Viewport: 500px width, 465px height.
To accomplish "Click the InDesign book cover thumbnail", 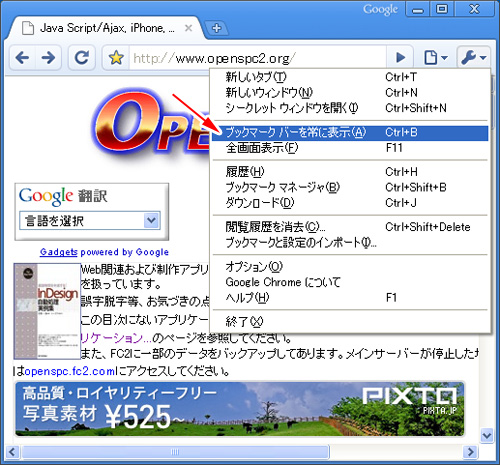I will pos(47,311).
